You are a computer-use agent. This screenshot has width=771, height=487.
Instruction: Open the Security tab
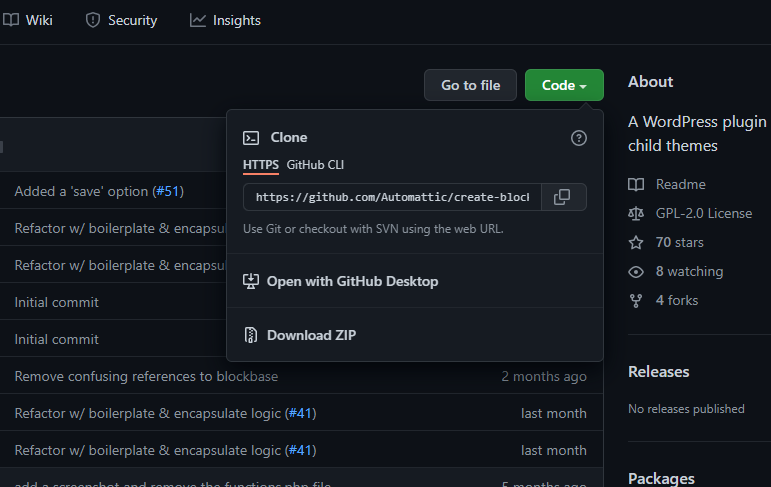121,20
